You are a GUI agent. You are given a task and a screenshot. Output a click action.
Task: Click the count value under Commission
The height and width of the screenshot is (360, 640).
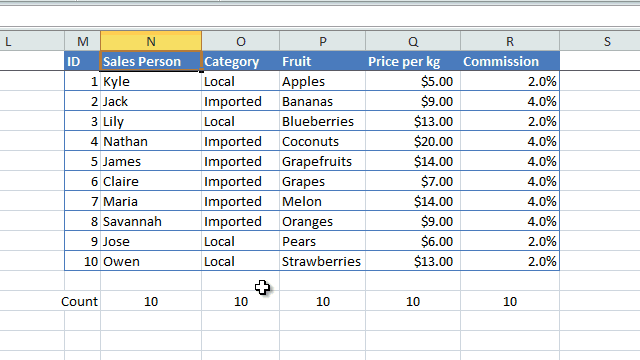tap(510, 301)
